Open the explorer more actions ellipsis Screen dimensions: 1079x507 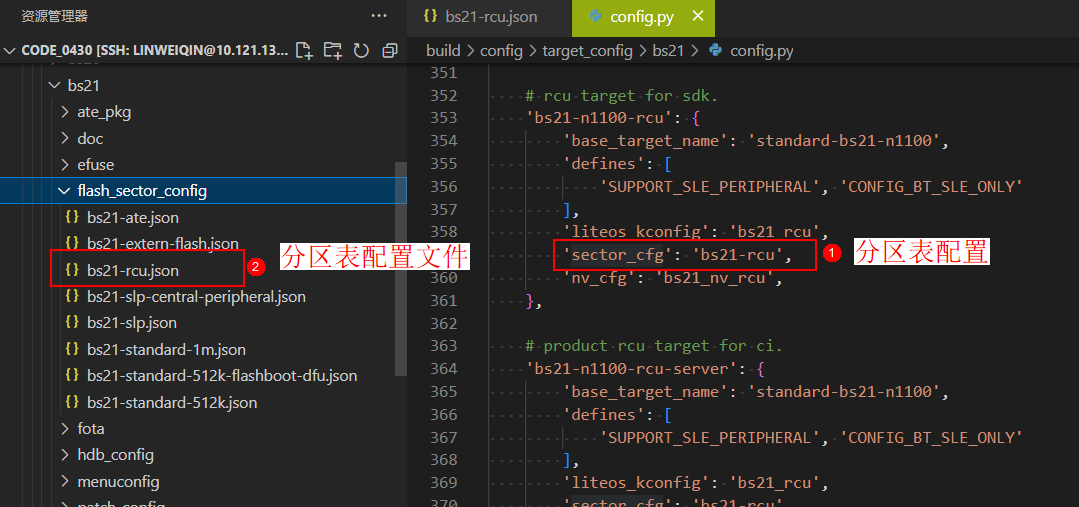pyautogui.click(x=379, y=16)
